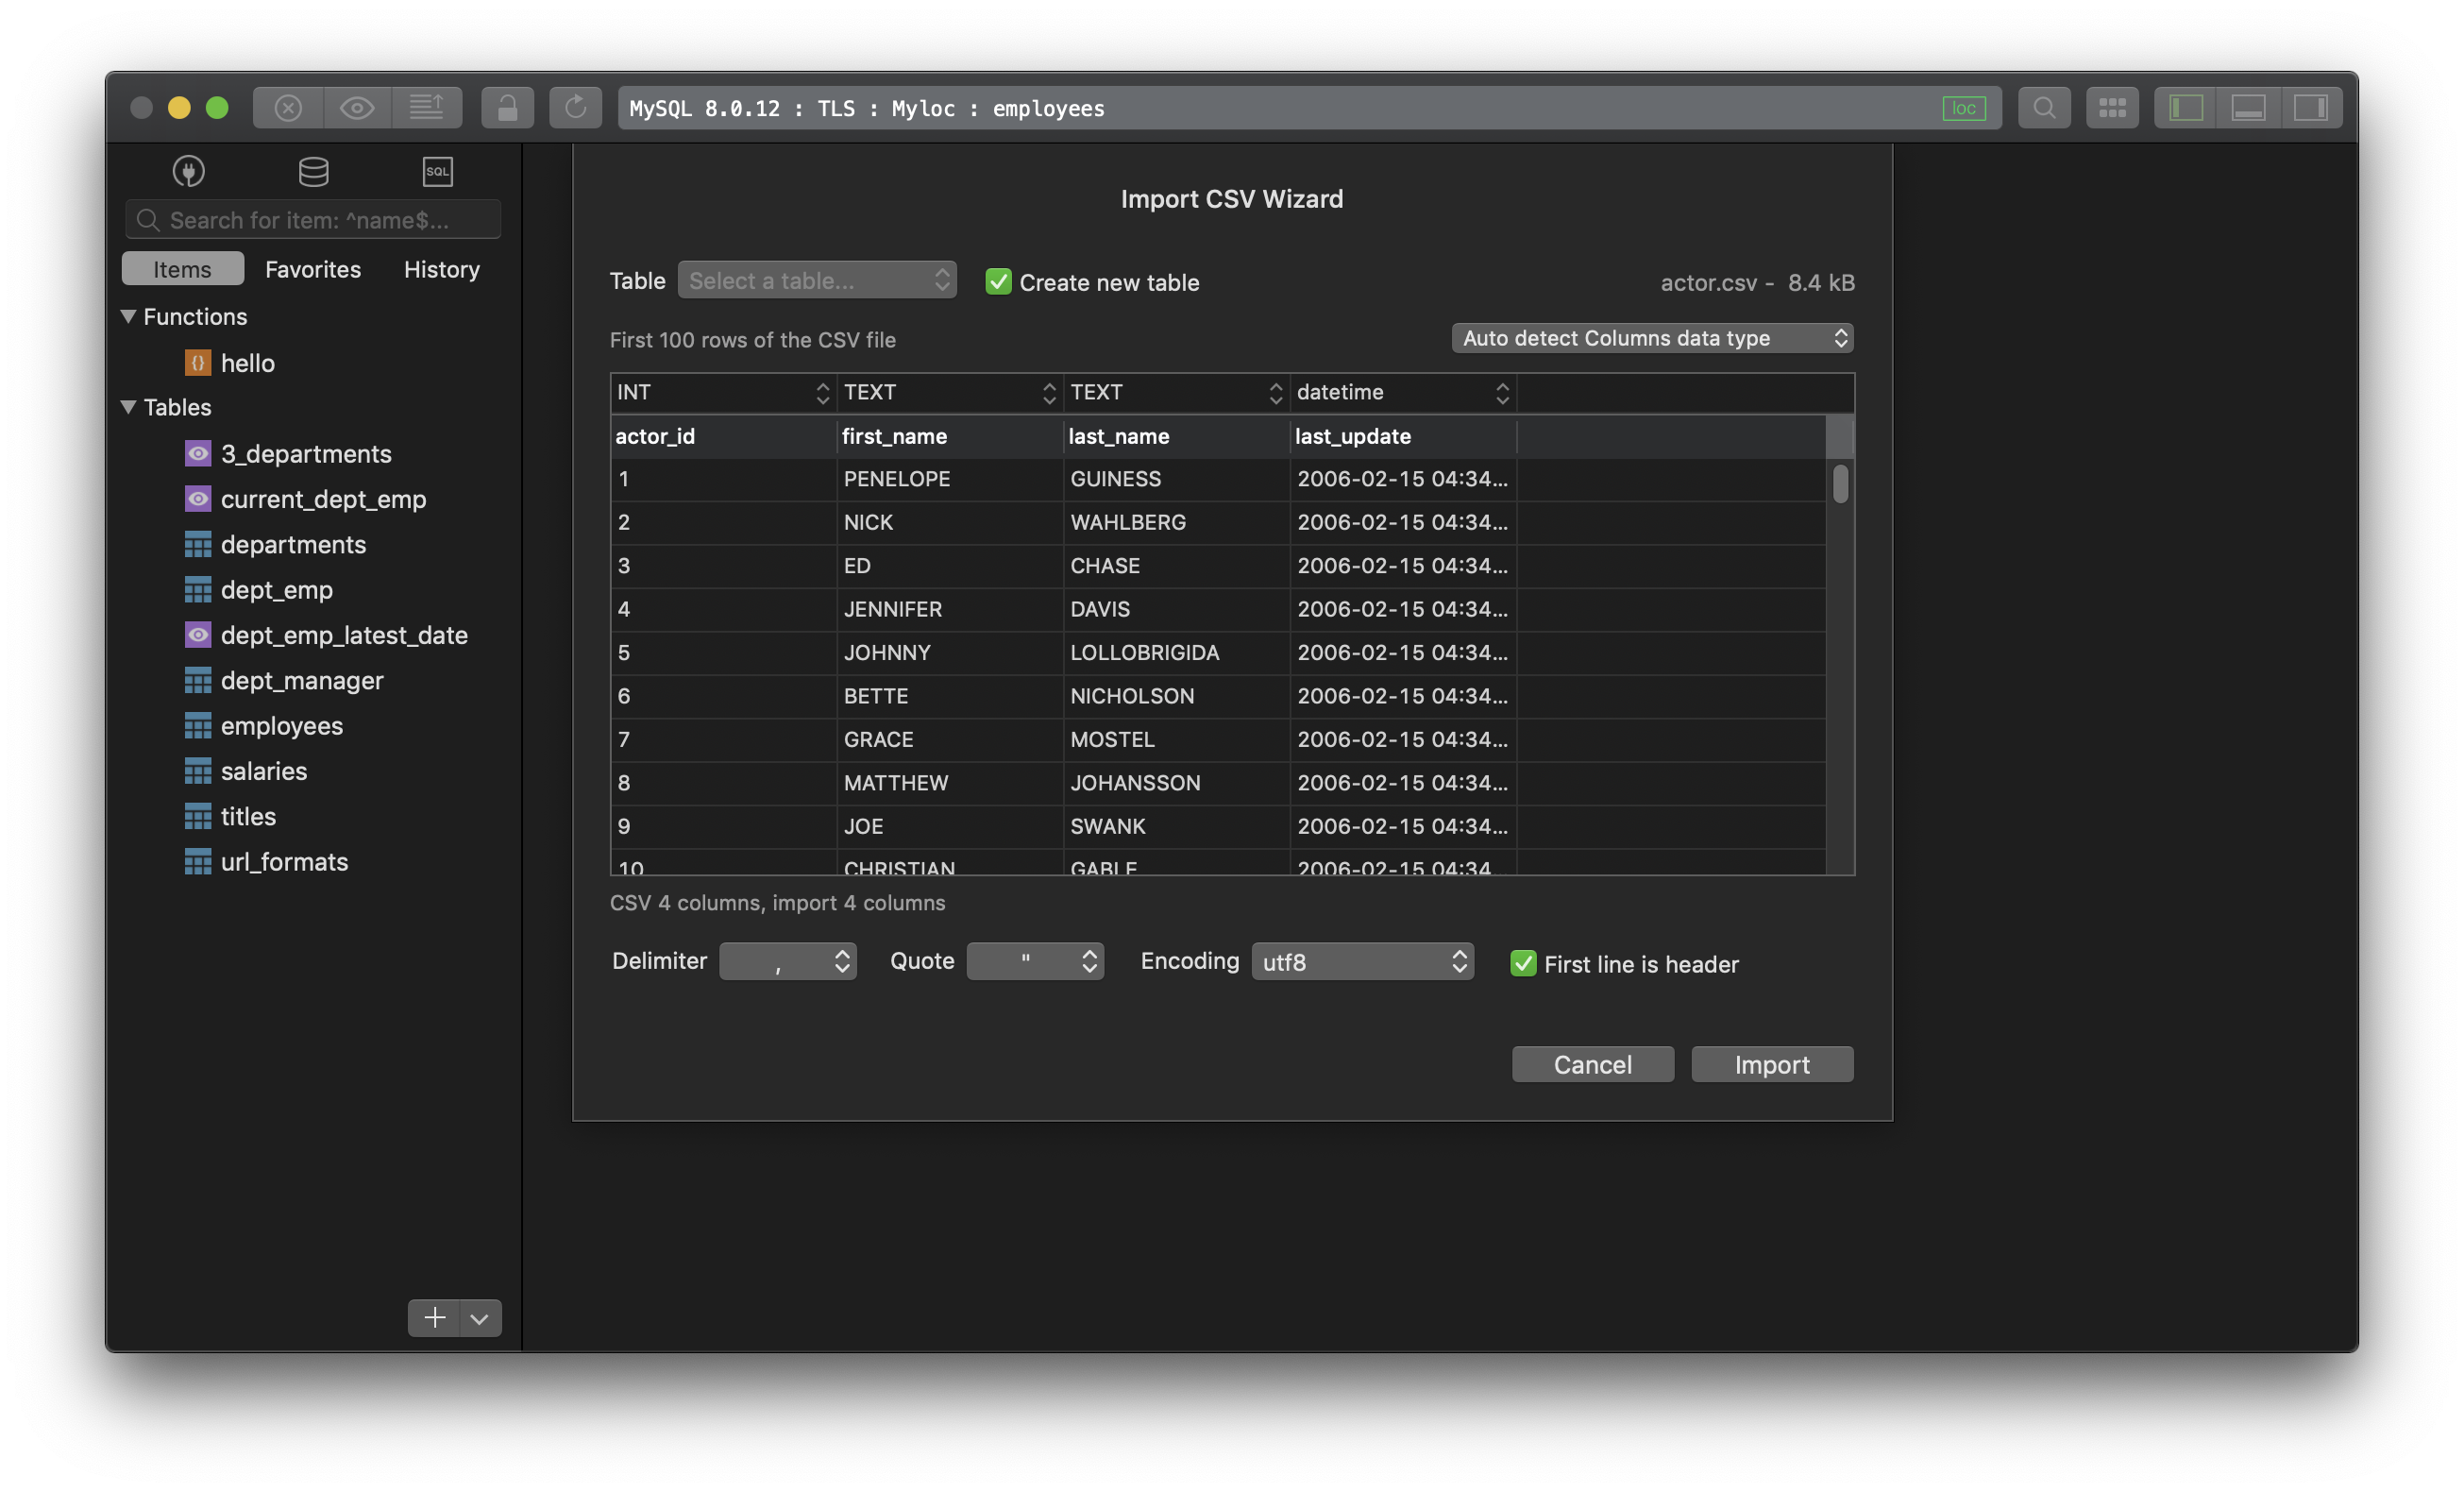The width and height of the screenshot is (2464, 1492).
Task: Click the search magnifier icon
Action: point(2043,106)
